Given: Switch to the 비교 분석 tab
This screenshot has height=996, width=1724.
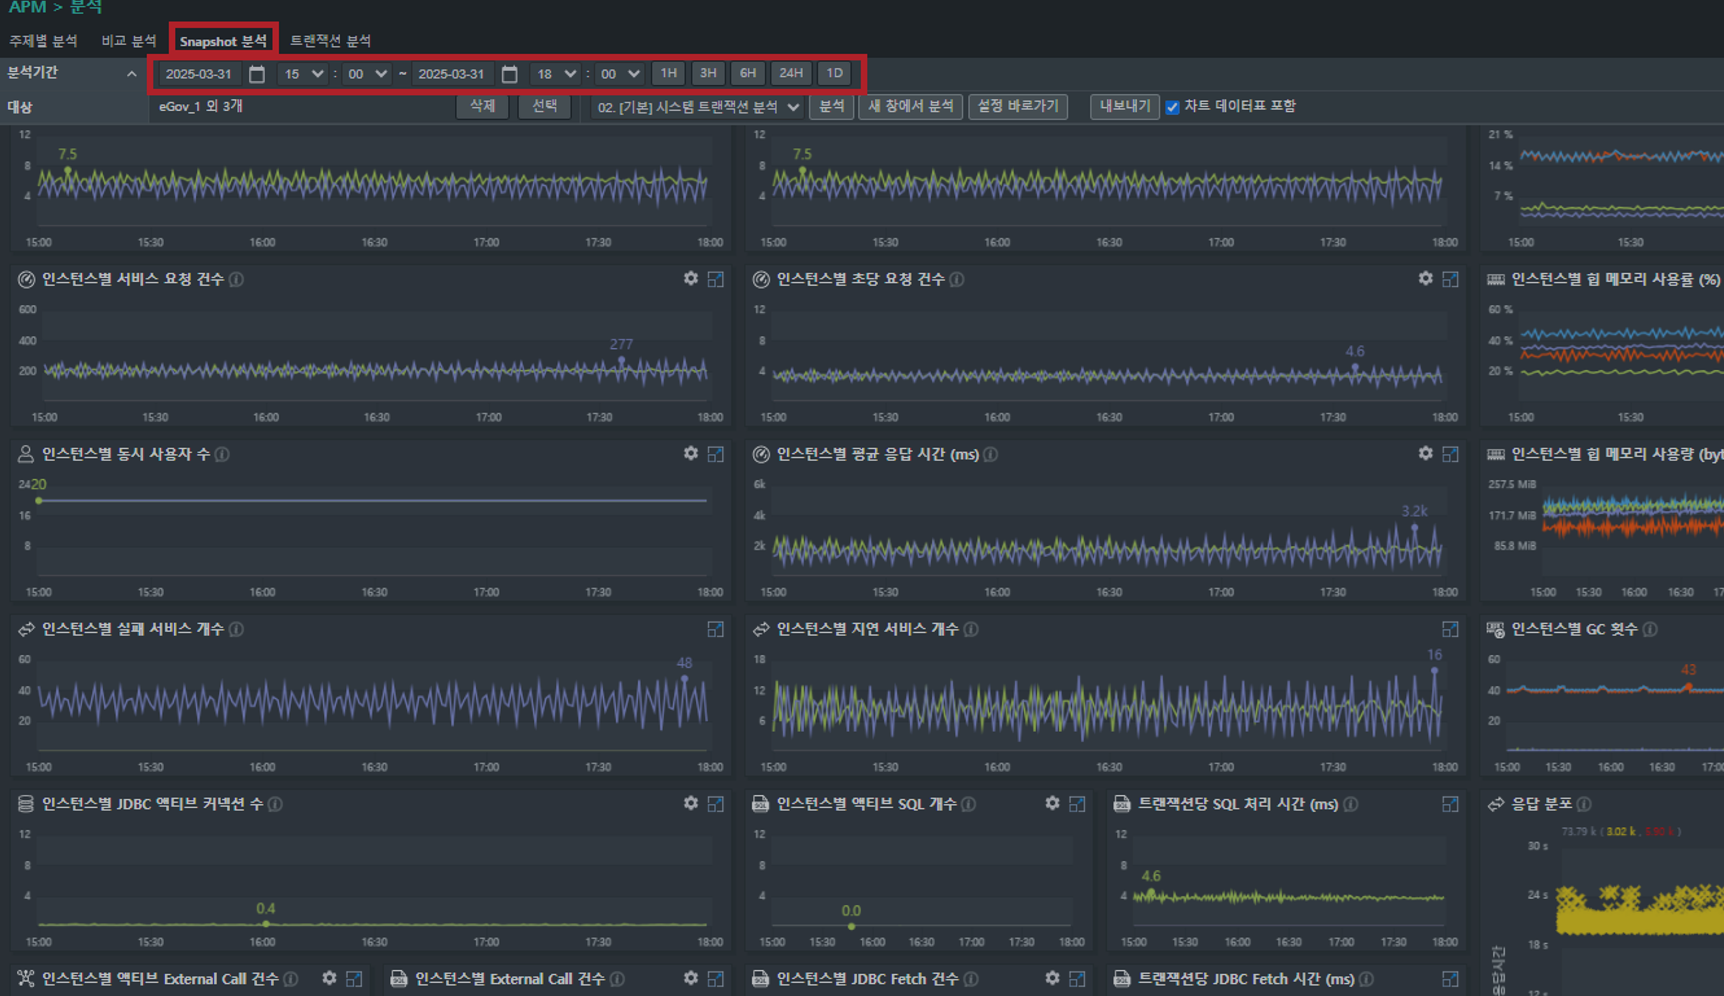Looking at the screenshot, I should [x=128, y=41].
